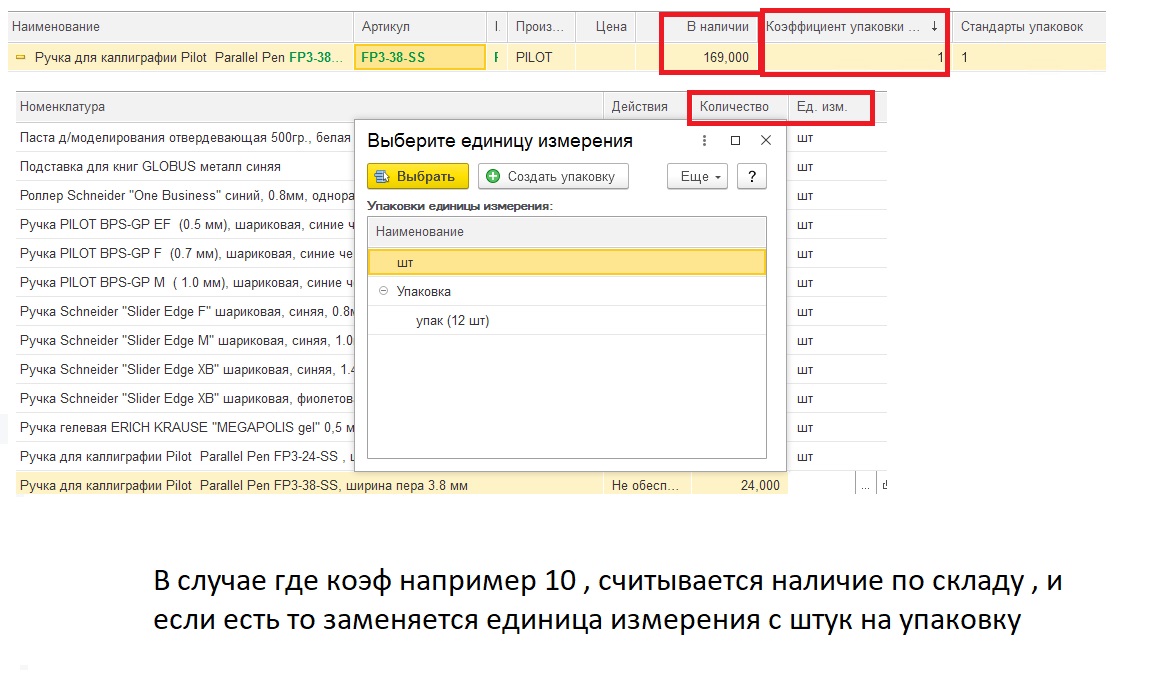The image size is (1153, 687).
Task: Click the Количество column header
Action: (x=734, y=107)
